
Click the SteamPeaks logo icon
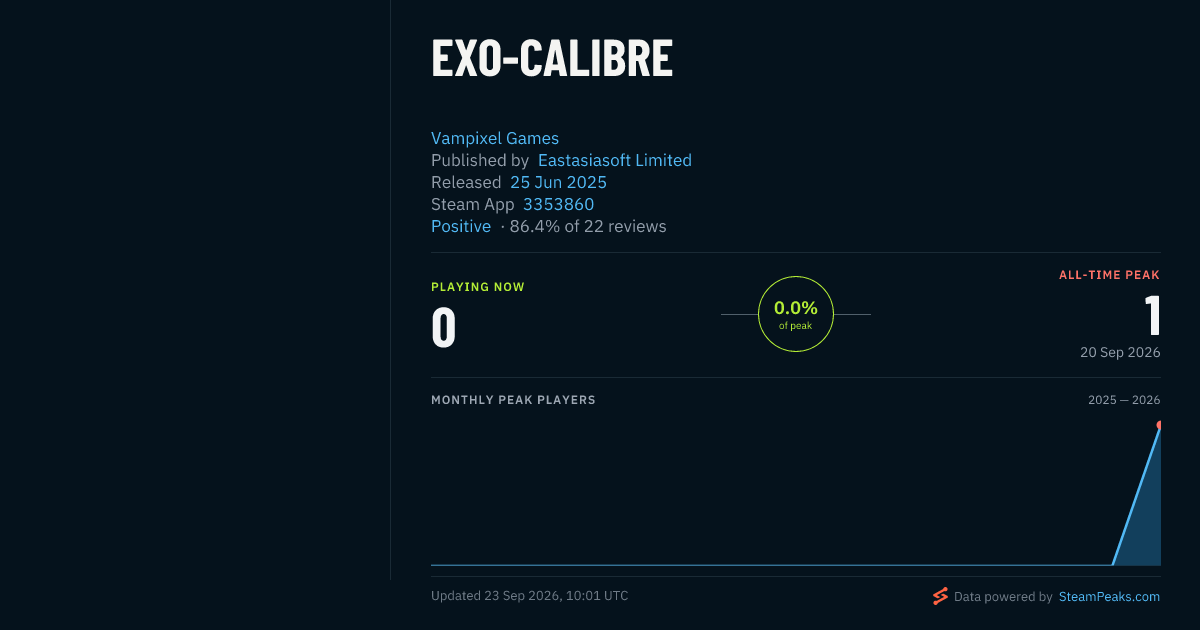click(x=940, y=596)
